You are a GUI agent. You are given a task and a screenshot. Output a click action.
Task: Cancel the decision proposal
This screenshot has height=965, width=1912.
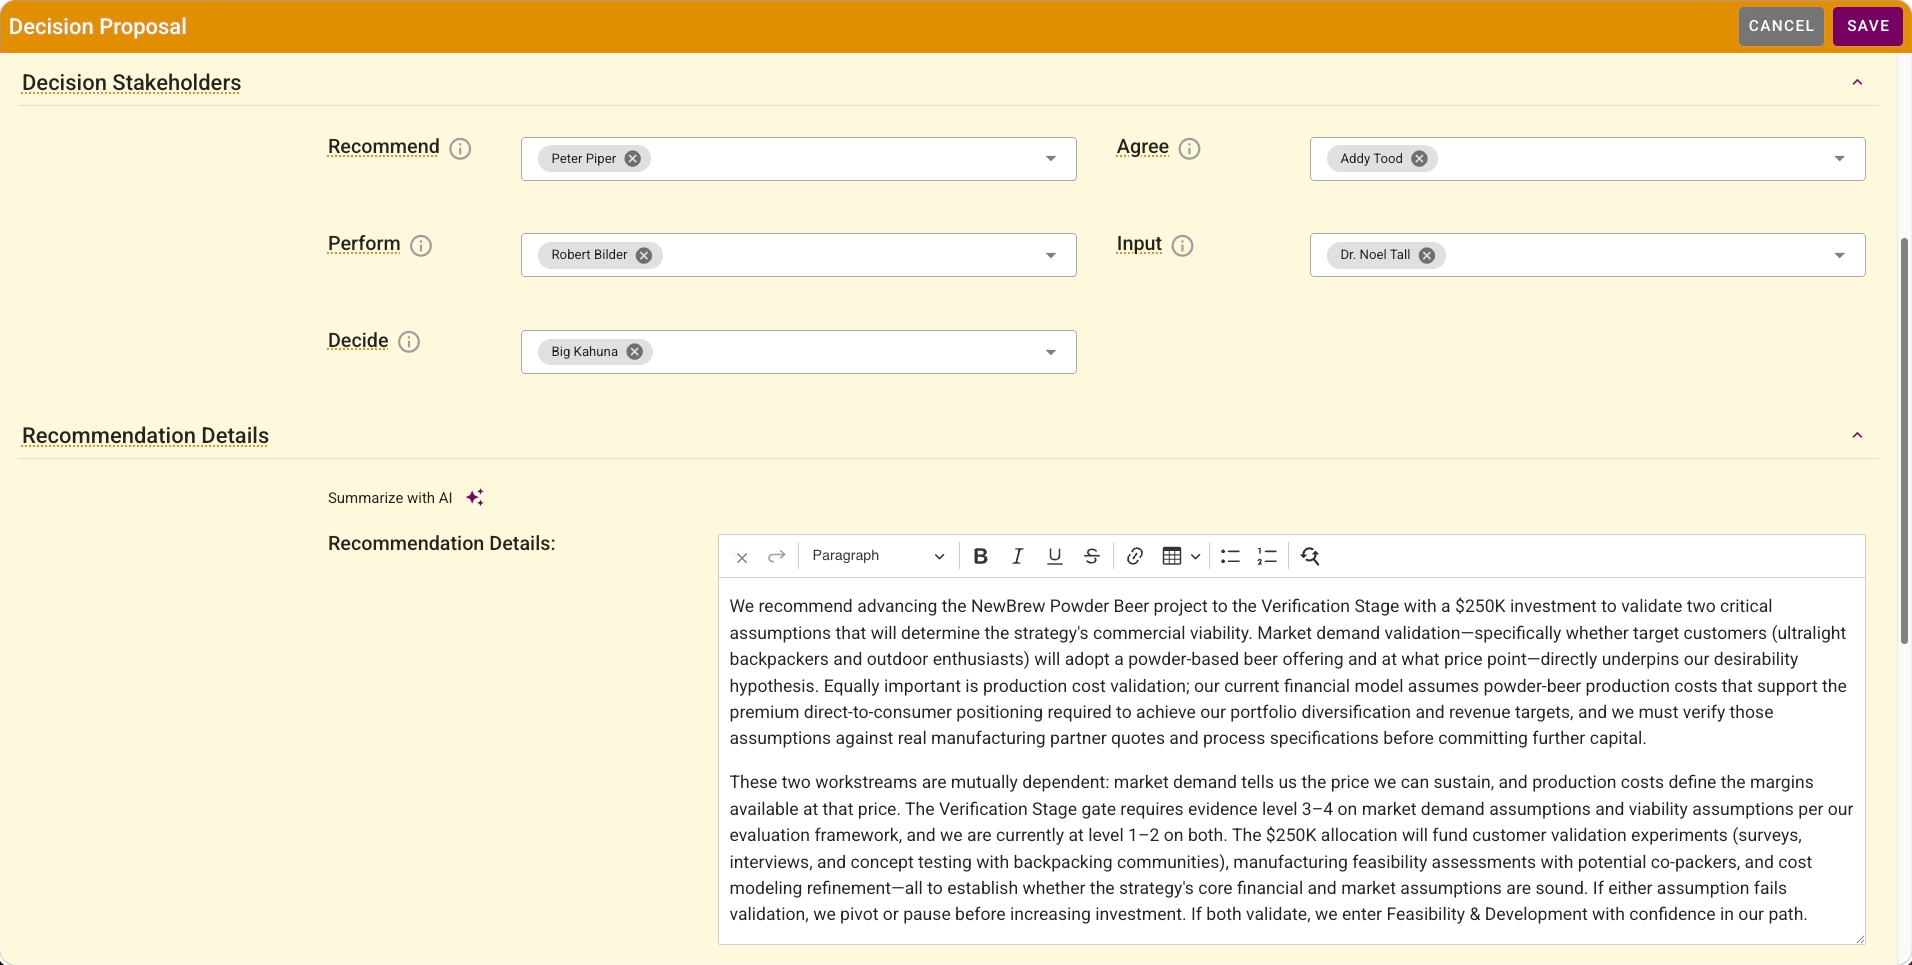click(x=1781, y=26)
